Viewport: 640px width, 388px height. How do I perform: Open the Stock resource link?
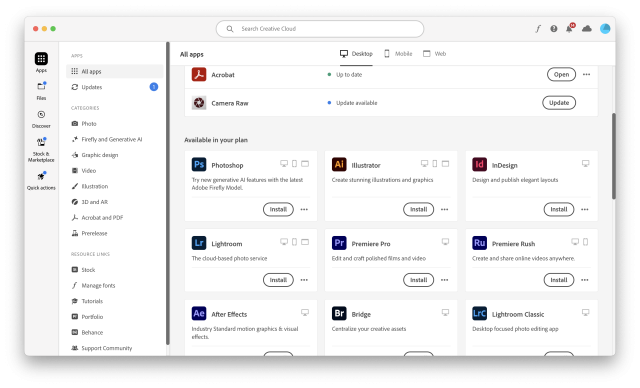[83, 270]
